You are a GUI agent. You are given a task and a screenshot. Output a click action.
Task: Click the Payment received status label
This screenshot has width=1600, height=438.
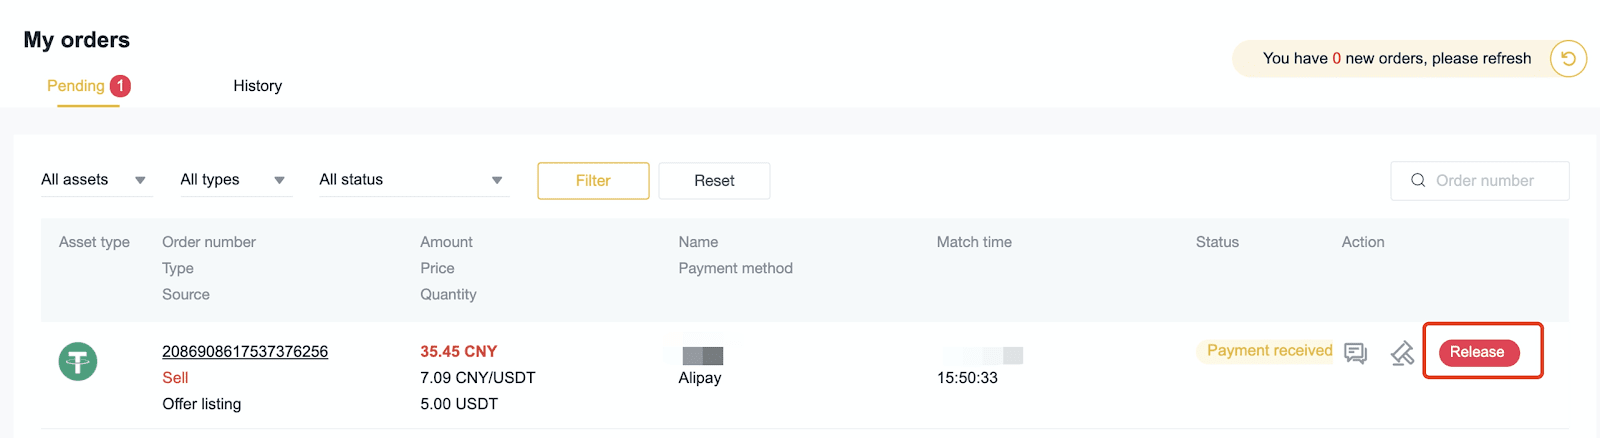pos(1269,351)
